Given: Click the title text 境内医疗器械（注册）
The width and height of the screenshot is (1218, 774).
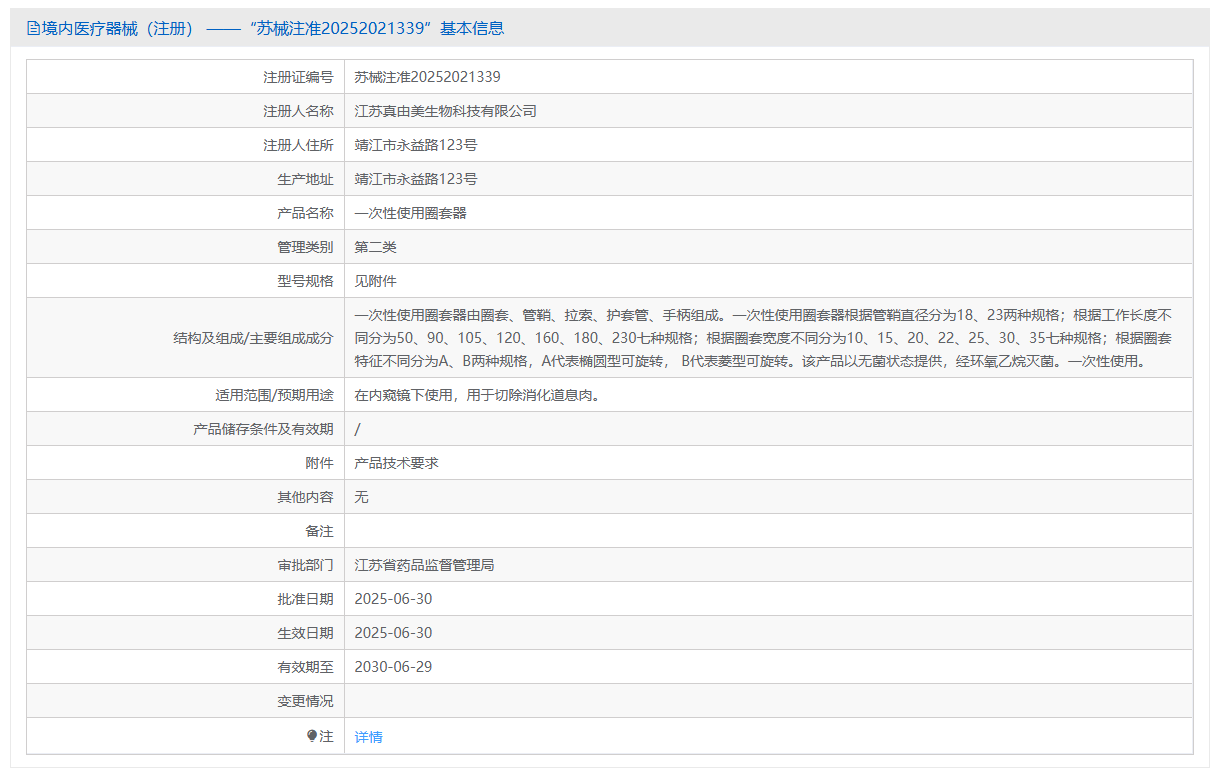Looking at the screenshot, I should [x=118, y=29].
